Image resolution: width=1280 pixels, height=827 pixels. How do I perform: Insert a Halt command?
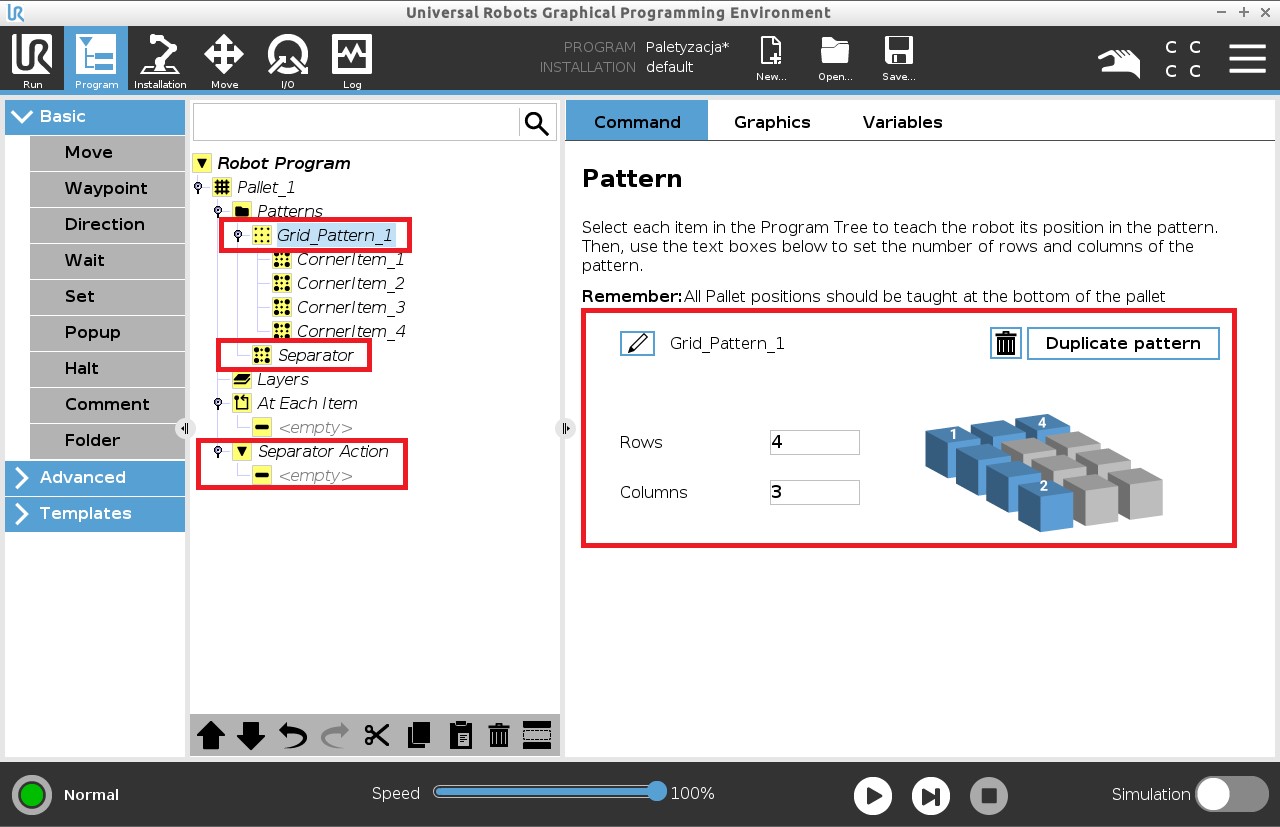(x=107, y=369)
